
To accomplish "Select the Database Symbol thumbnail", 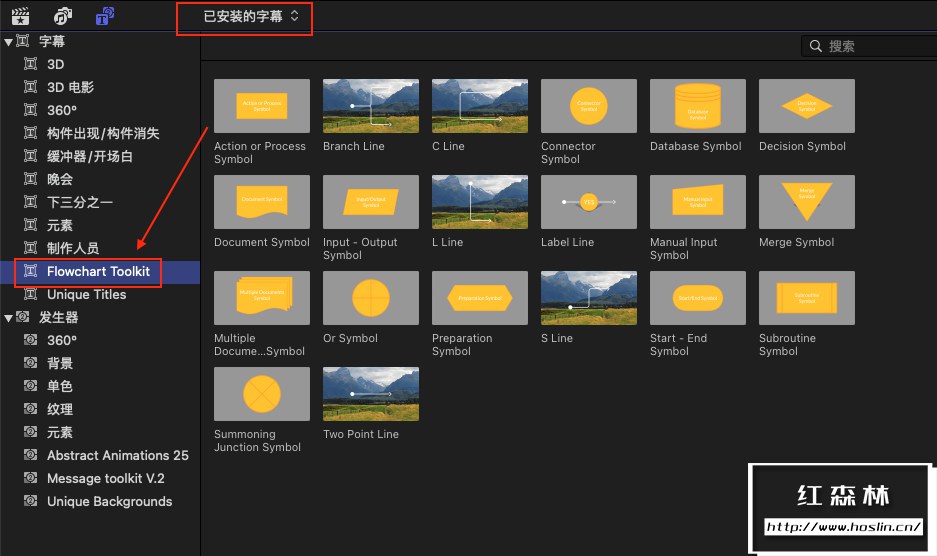I will (x=698, y=106).
